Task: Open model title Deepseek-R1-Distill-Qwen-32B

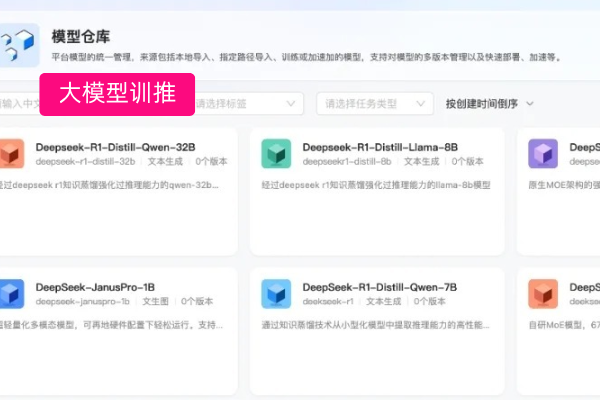Action: (x=115, y=147)
